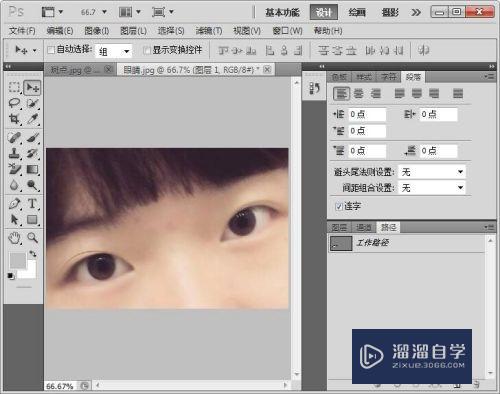Image resolution: width=500 pixels, height=394 pixels.
Task: Select the Path Selection tool
Action: [14, 220]
